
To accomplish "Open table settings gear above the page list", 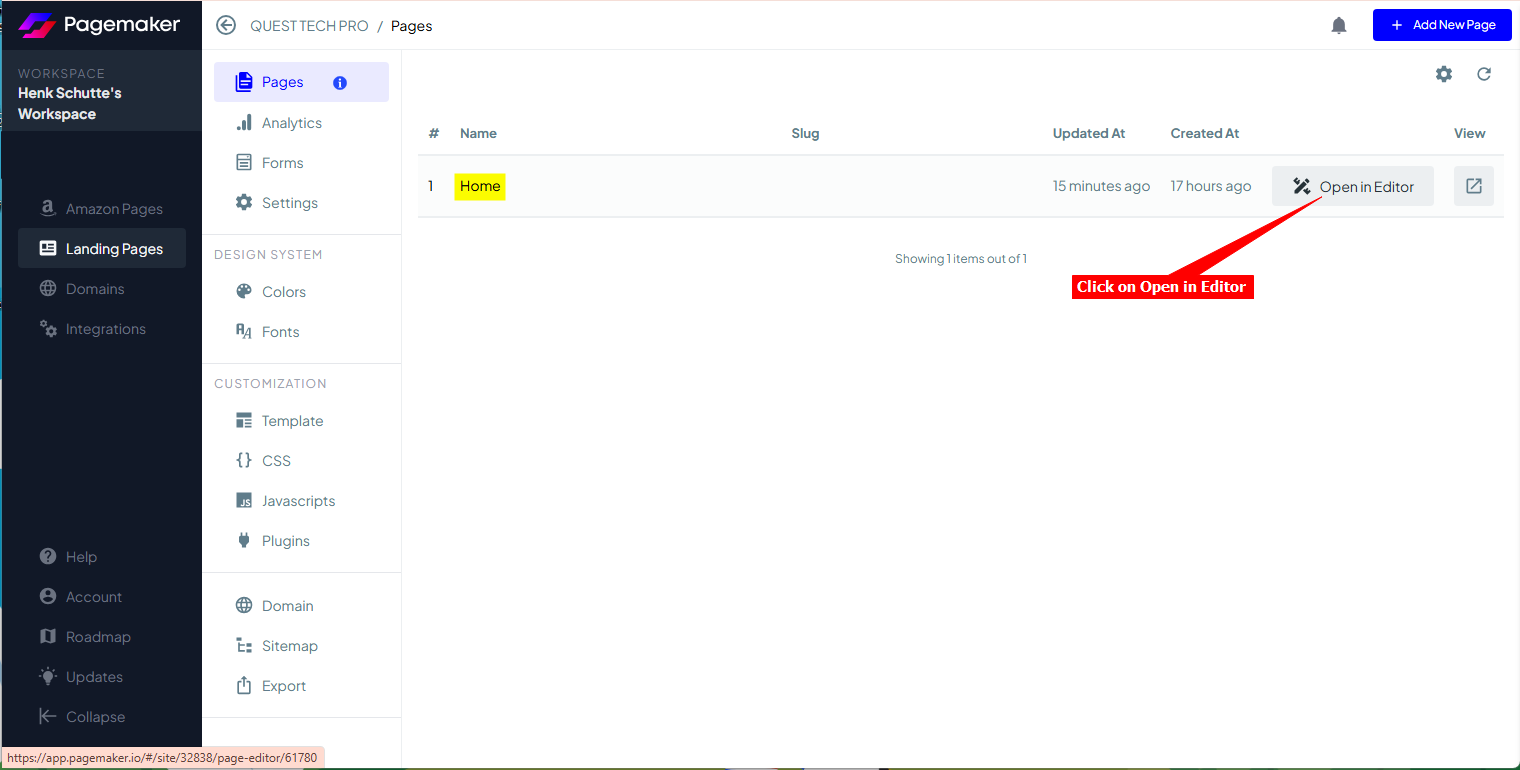I will (x=1444, y=74).
